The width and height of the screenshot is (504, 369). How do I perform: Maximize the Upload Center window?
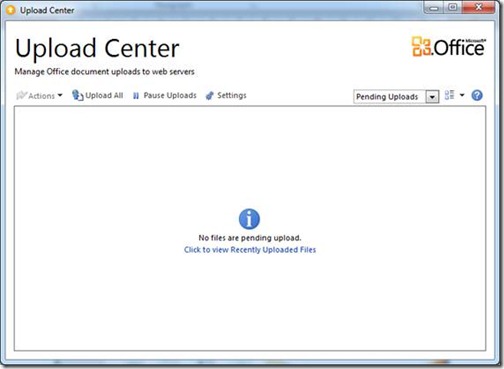(452, 8)
